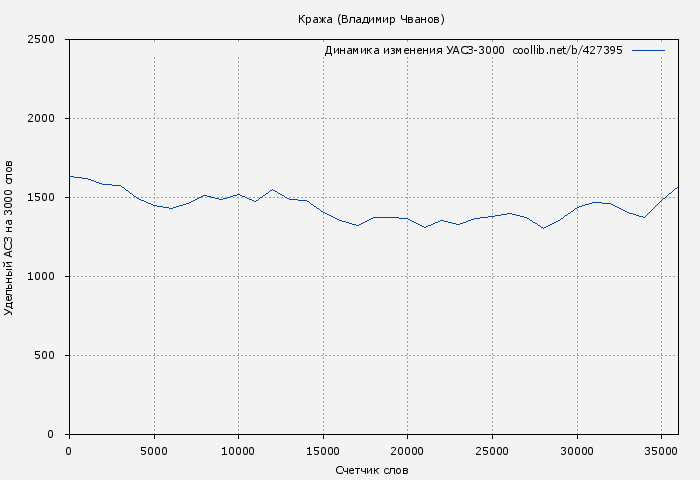Viewport: 700px width, 480px height.
Task: Click the horizontal axis label "Счетчик слов"
Action: tap(372, 470)
